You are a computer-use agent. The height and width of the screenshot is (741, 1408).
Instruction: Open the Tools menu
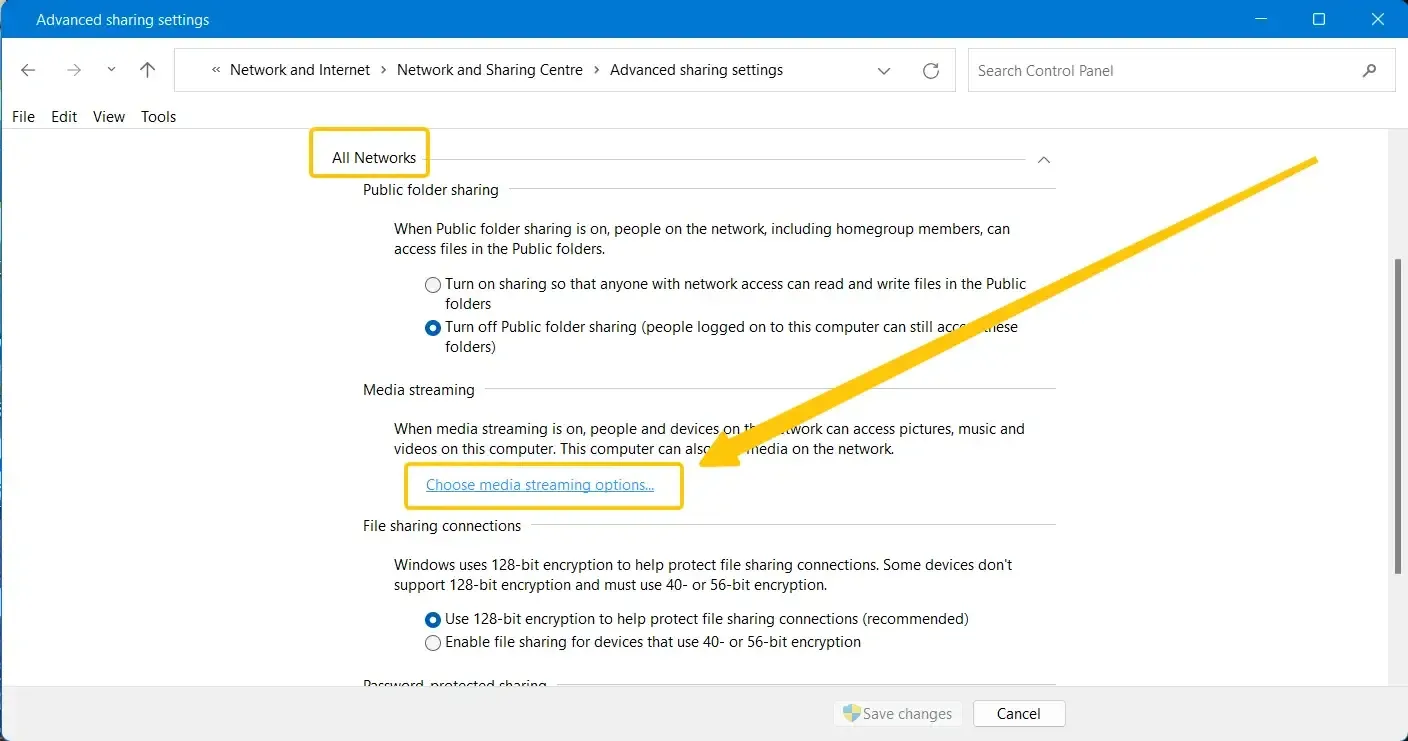(x=158, y=117)
